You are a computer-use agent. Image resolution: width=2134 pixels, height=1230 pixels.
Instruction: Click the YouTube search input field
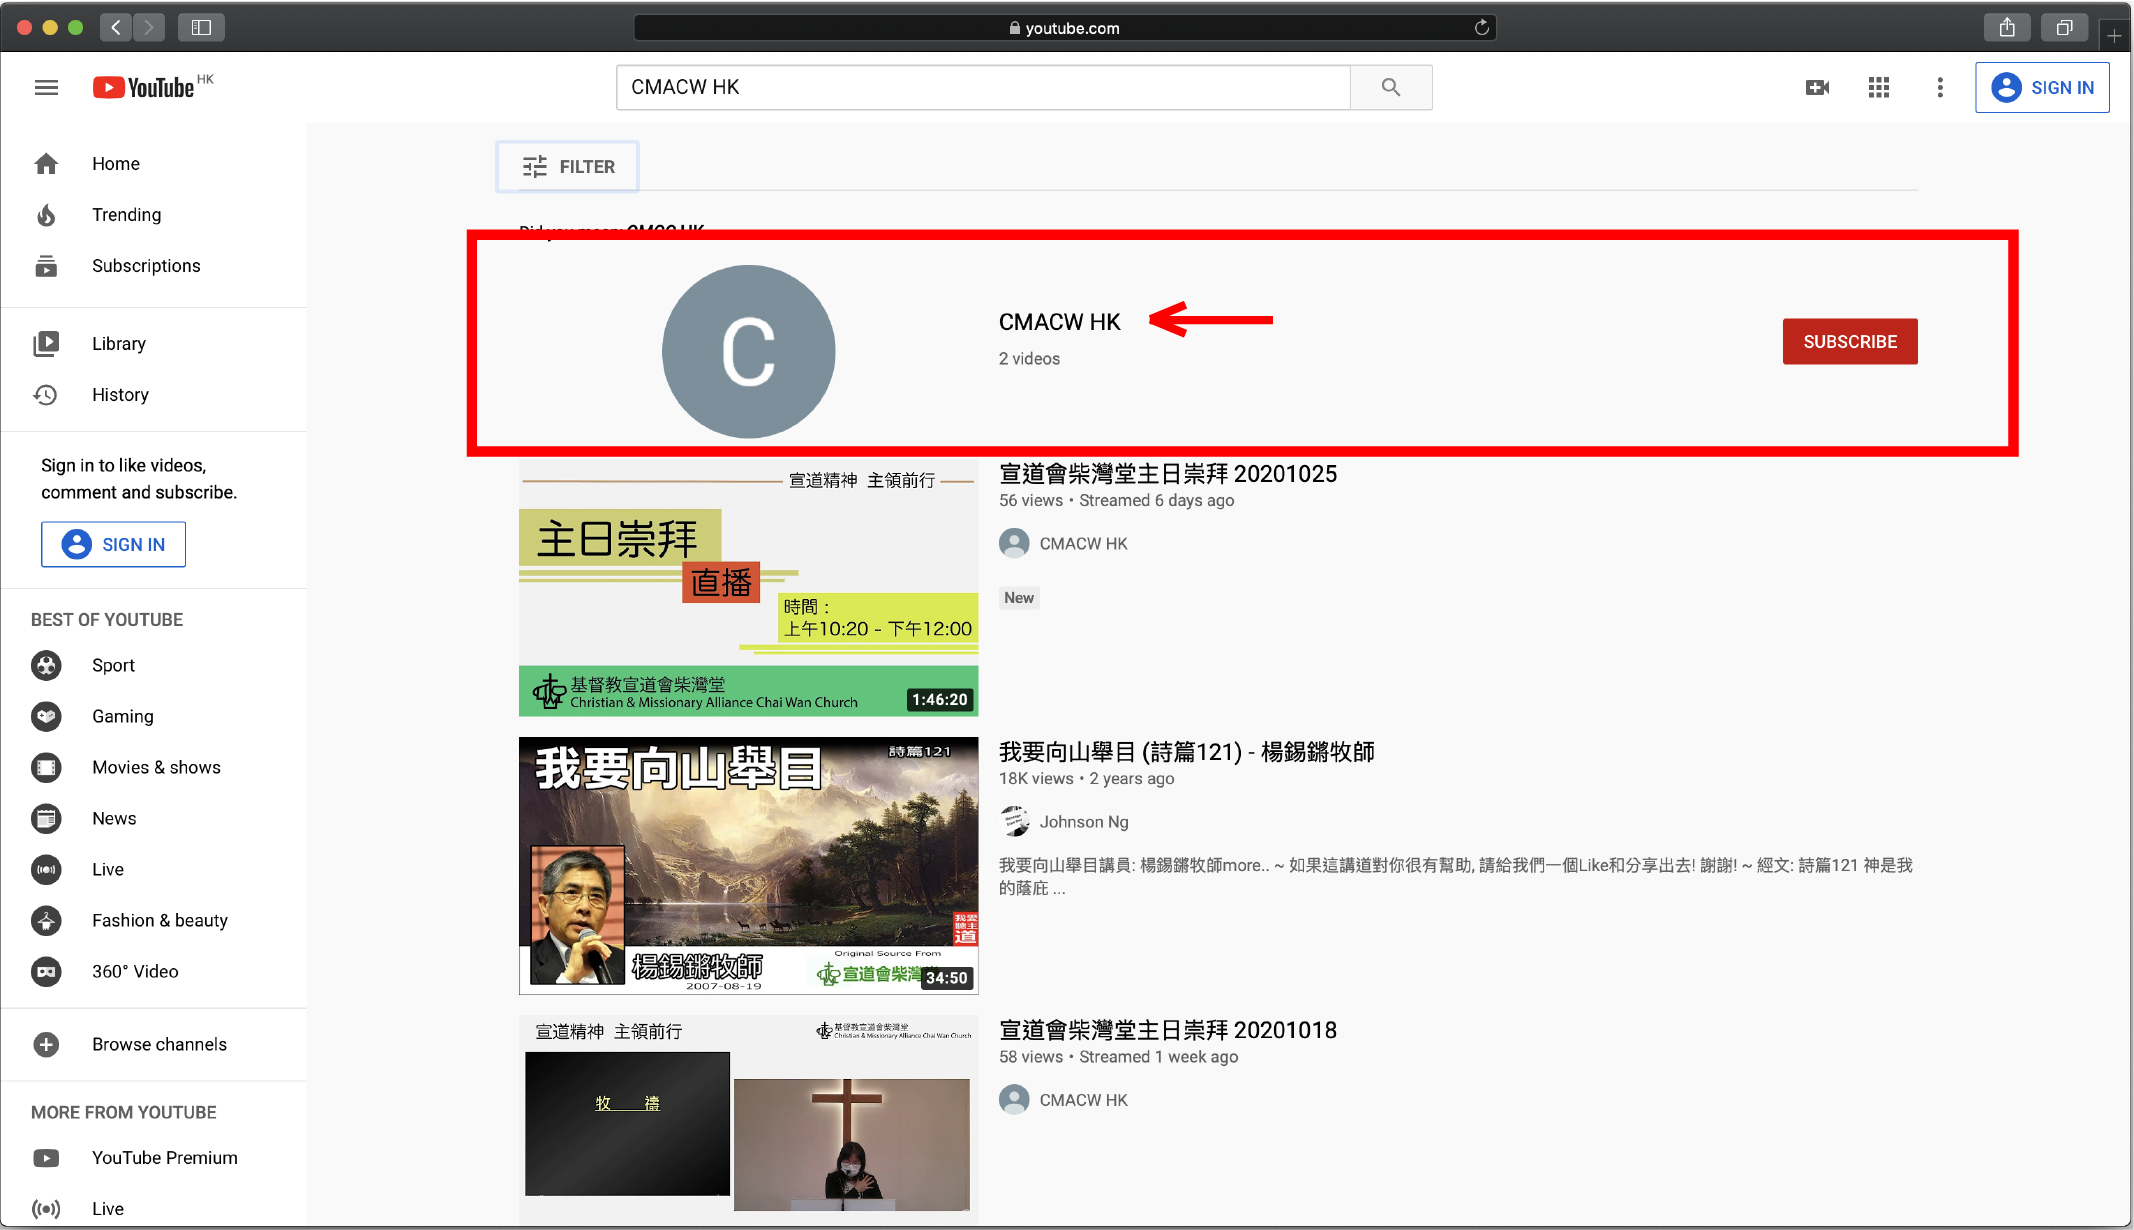[984, 87]
